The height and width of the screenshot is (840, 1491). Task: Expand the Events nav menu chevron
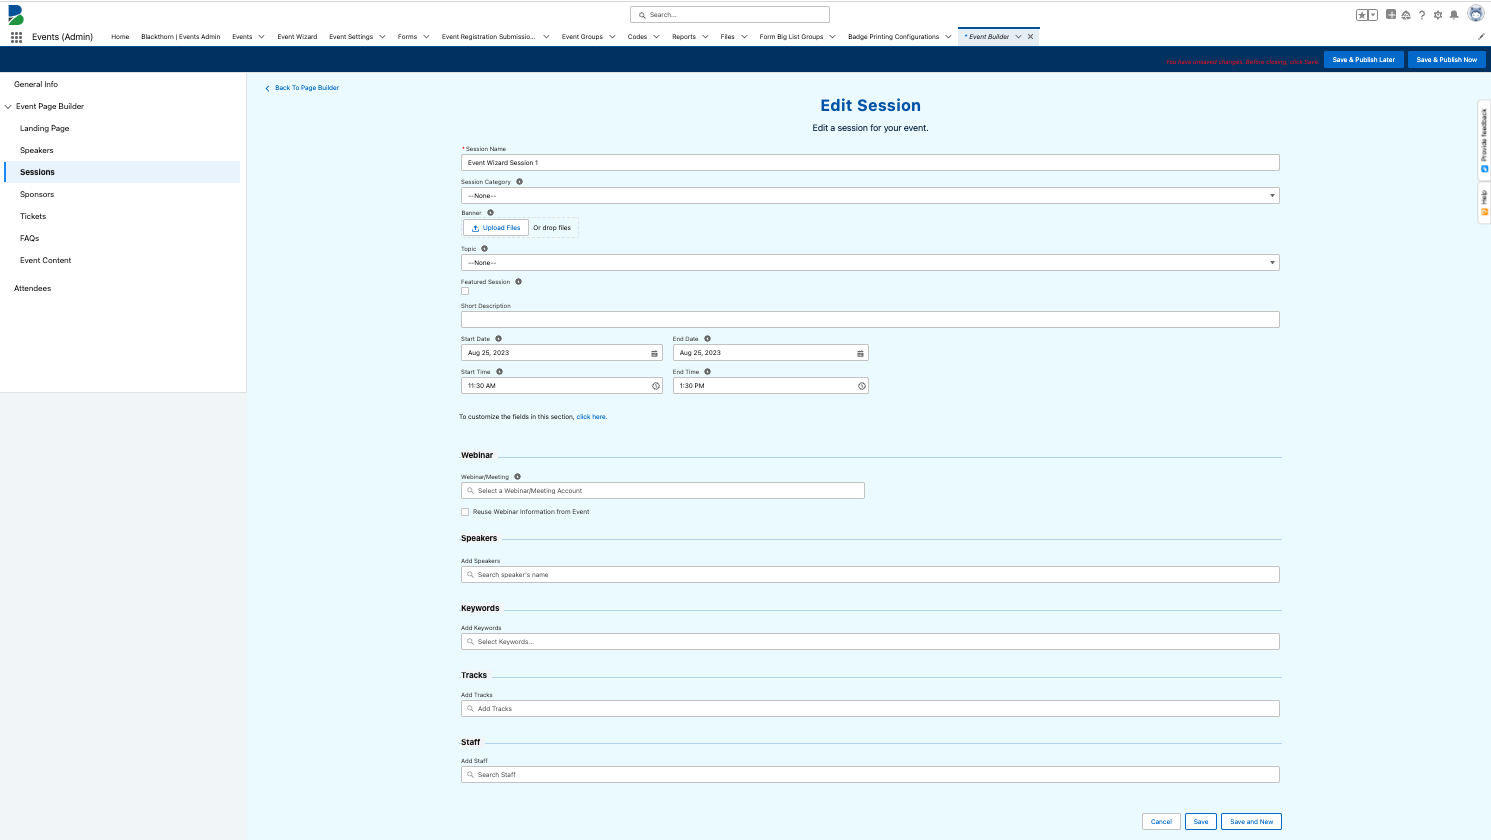[261, 37]
